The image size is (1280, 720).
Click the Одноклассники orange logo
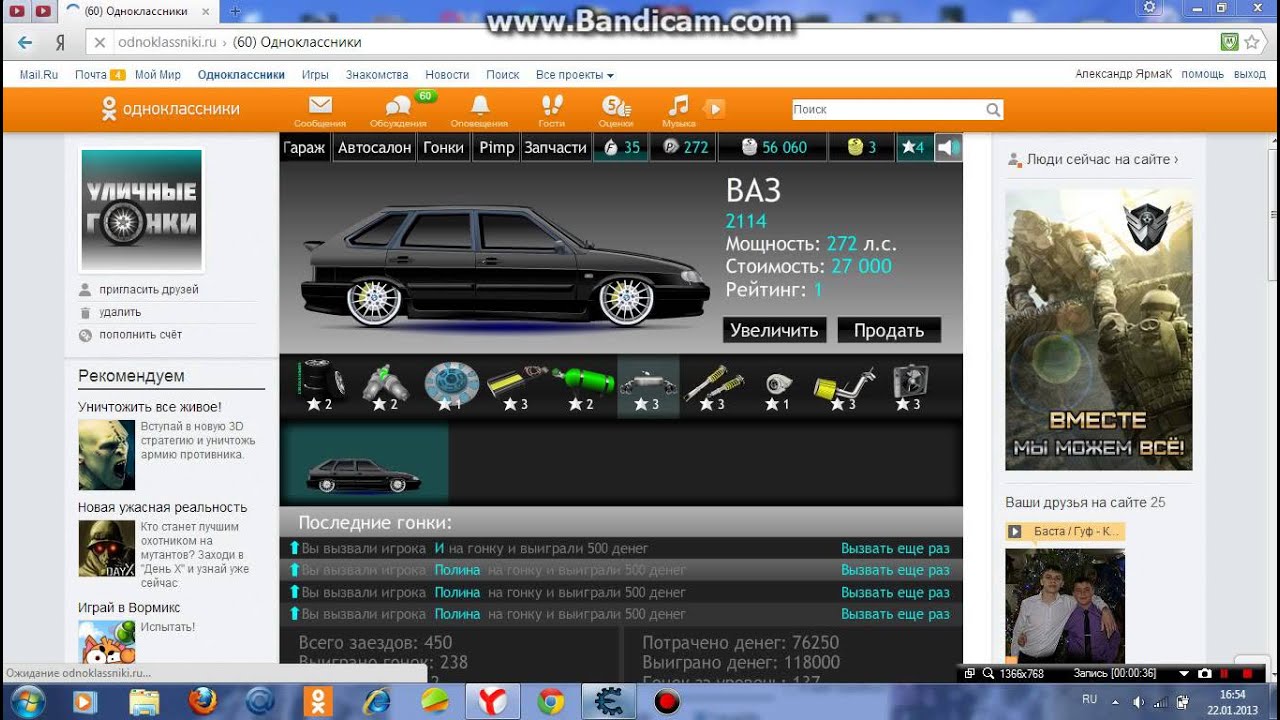(170, 109)
